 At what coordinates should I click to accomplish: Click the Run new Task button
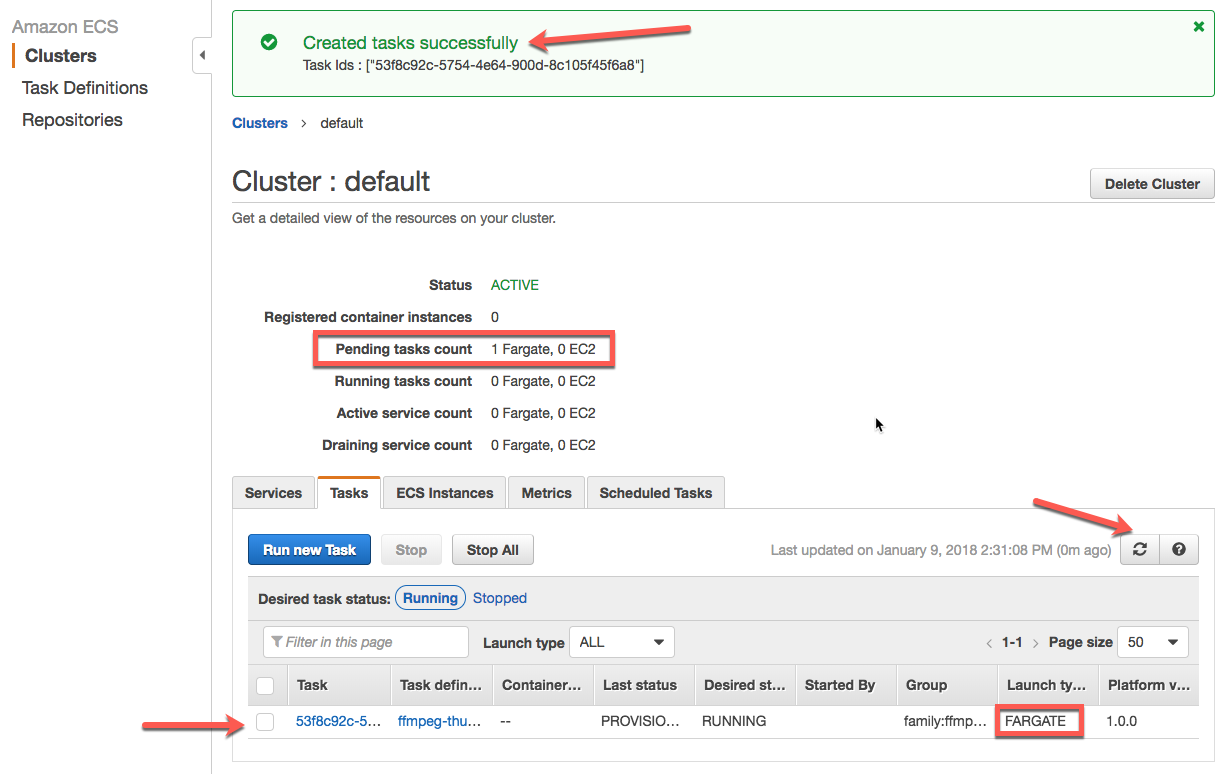(x=309, y=550)
